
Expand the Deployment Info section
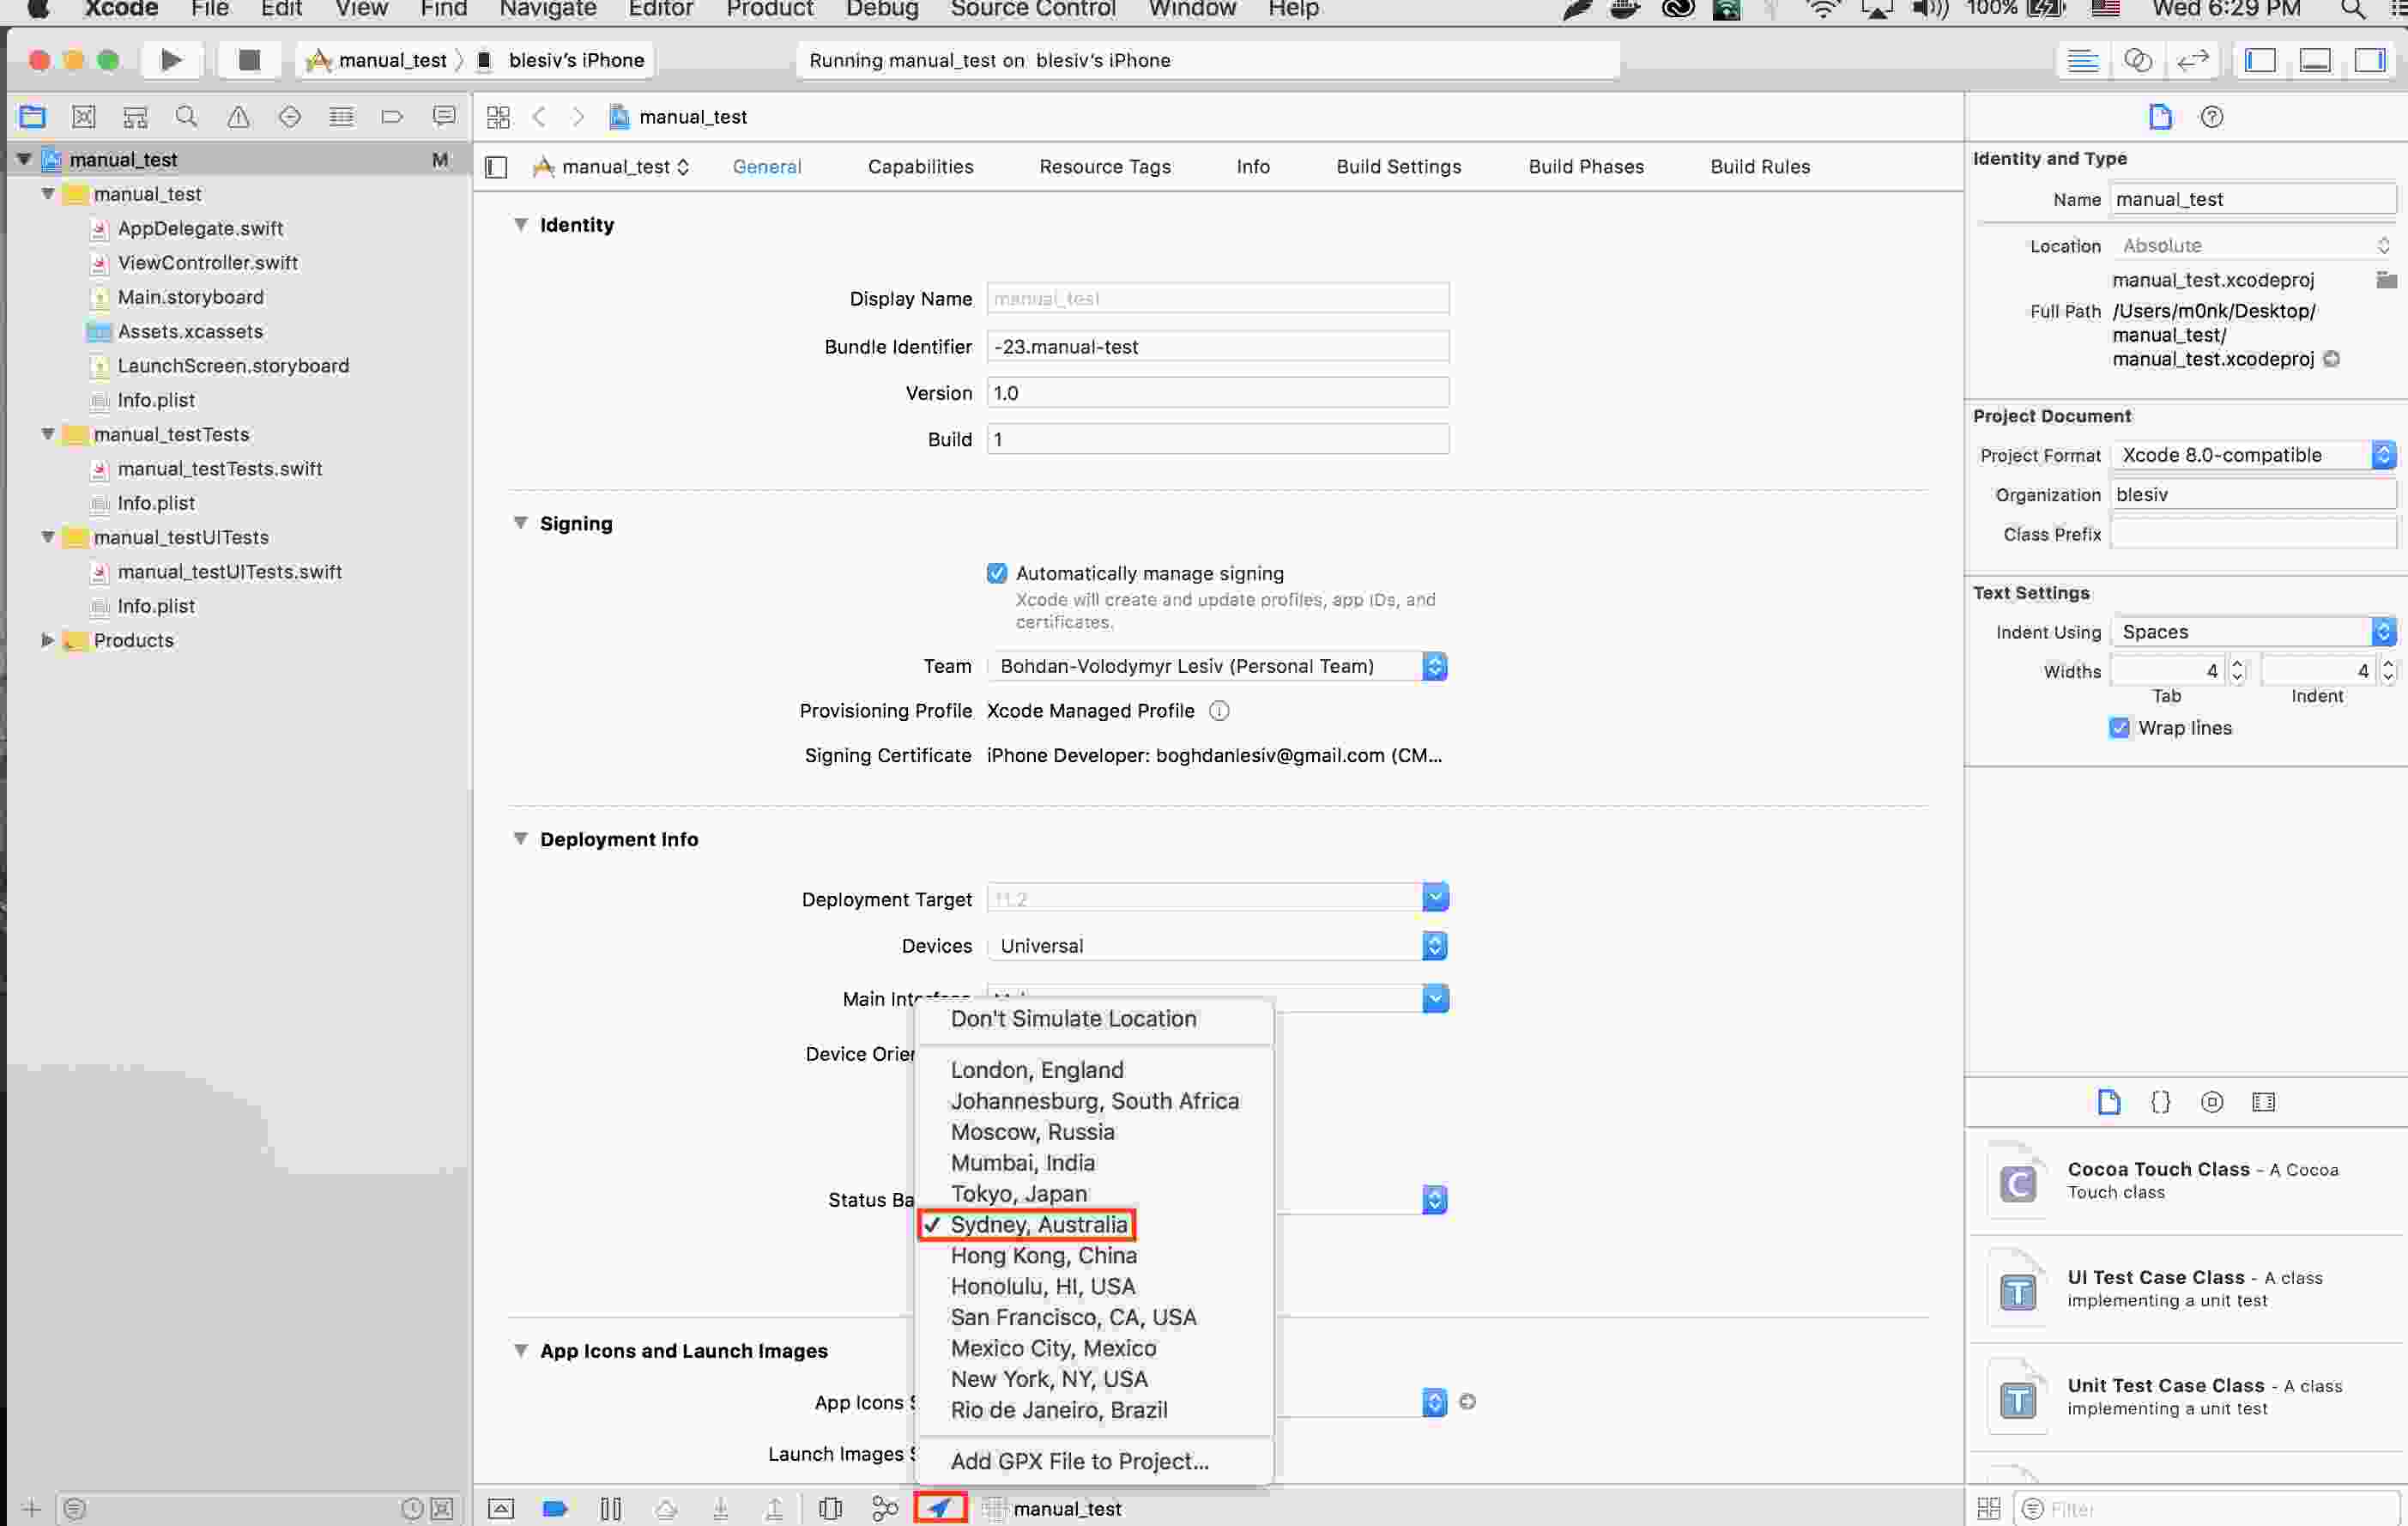519,838
